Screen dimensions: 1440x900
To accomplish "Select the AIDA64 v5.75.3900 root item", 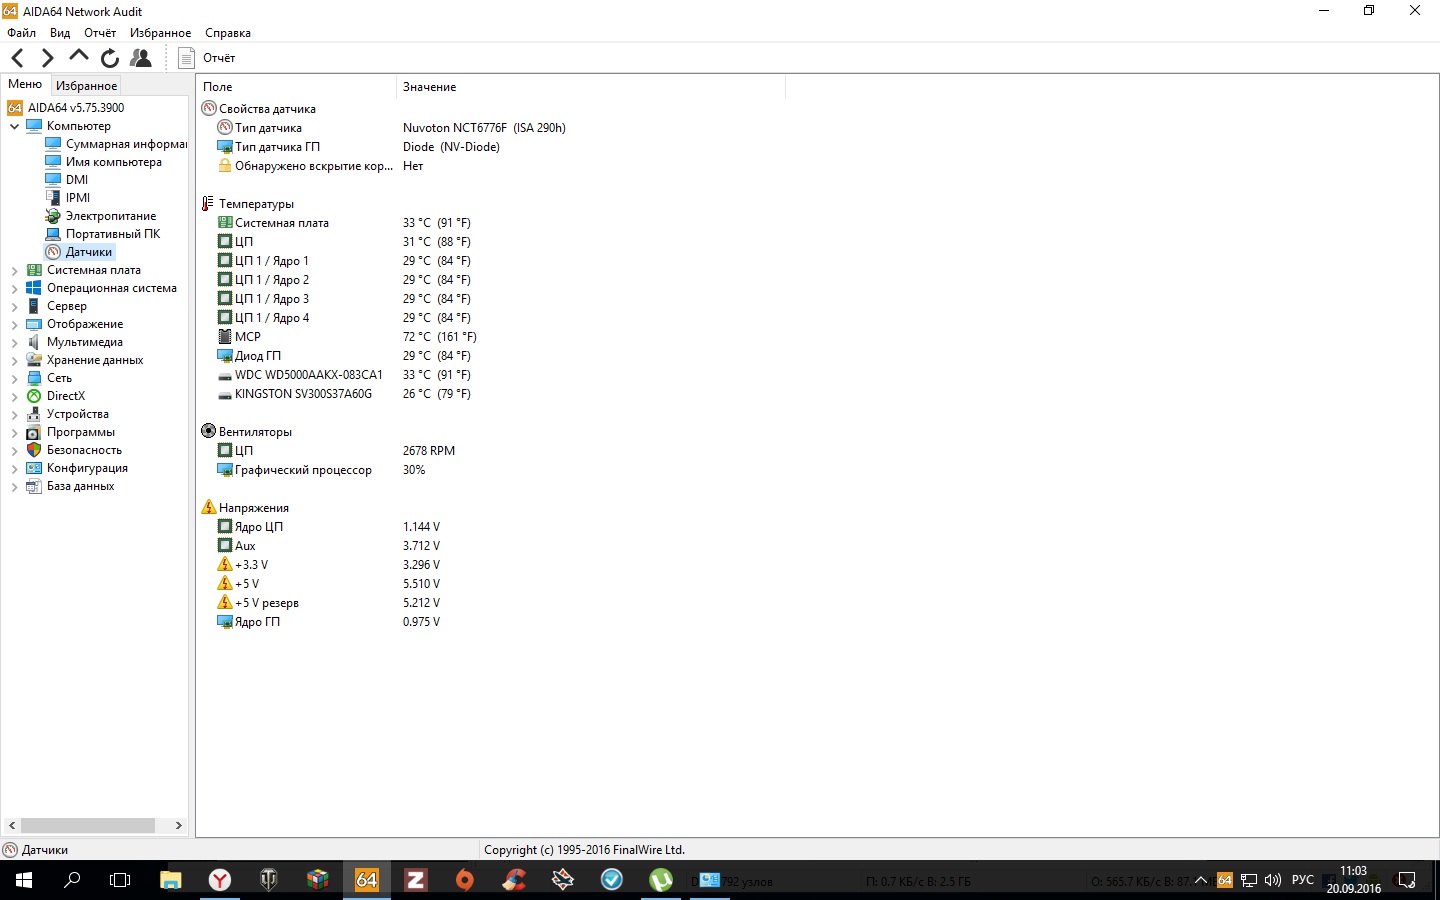I will pos(76,108).
